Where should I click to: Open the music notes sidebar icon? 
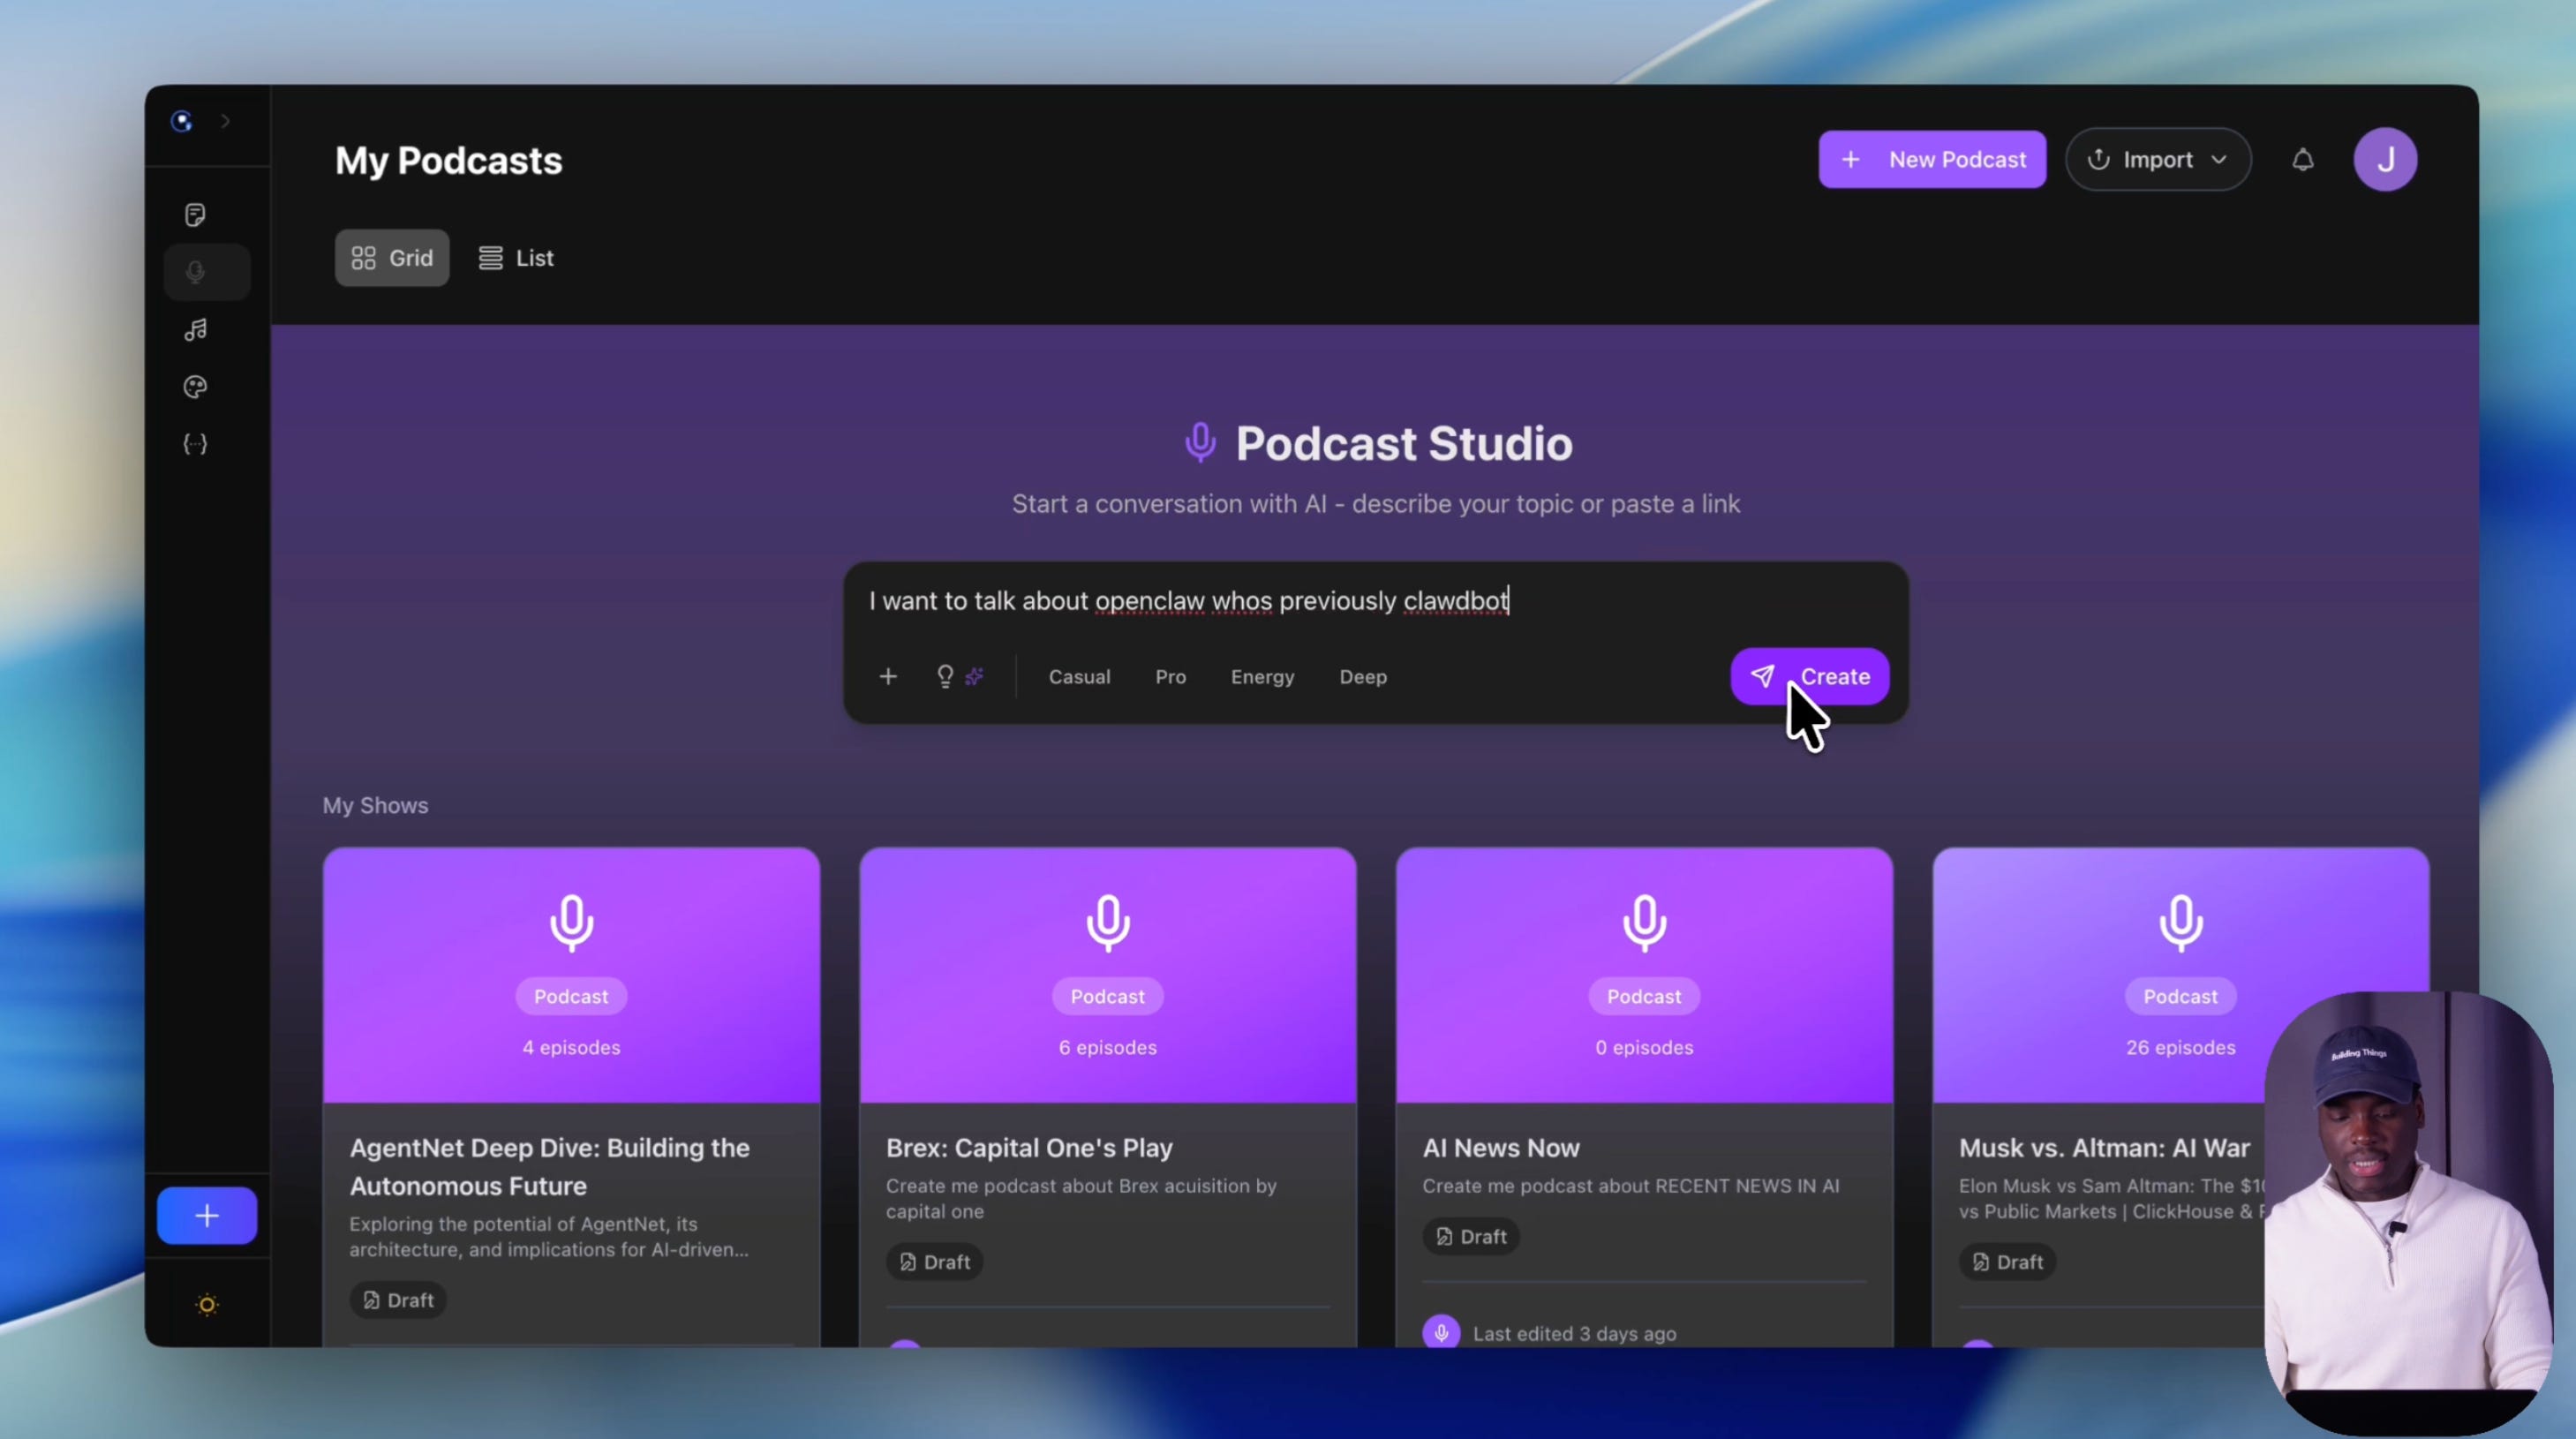pos(196,329)
